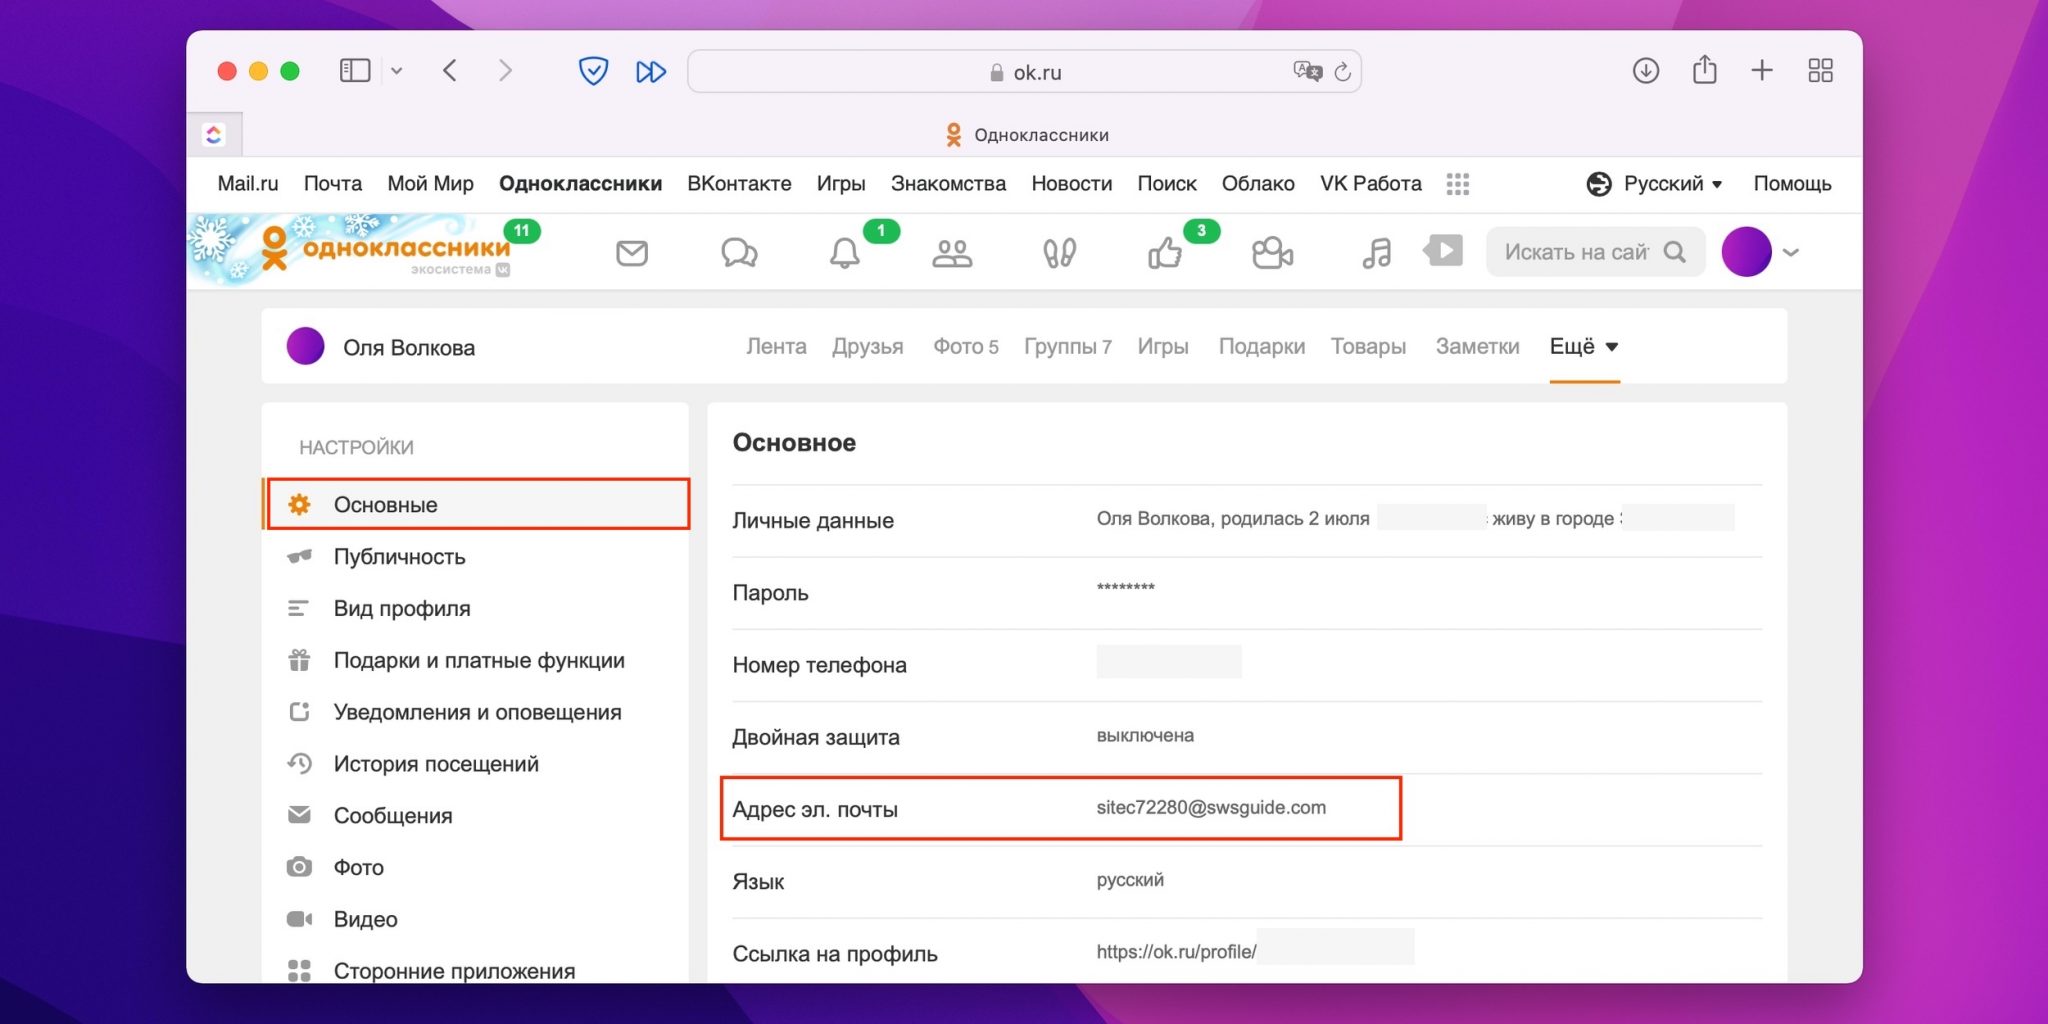
Task: Expand the sidebar options chevron in Safari
Action: 397,71
